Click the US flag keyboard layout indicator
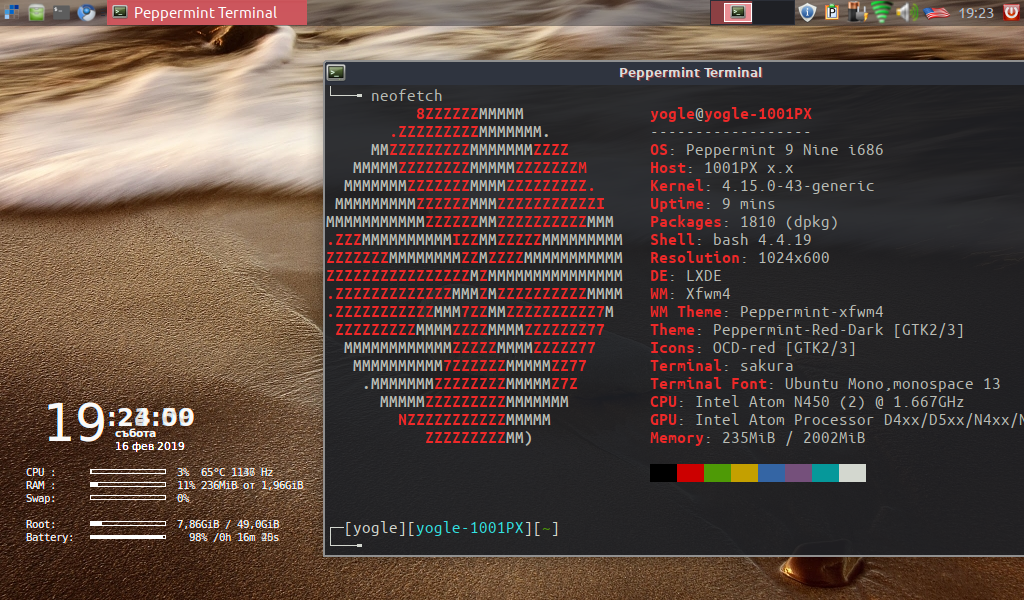Image resolution: width=1024 pixels, height=600 pixels. pos(936,12)
